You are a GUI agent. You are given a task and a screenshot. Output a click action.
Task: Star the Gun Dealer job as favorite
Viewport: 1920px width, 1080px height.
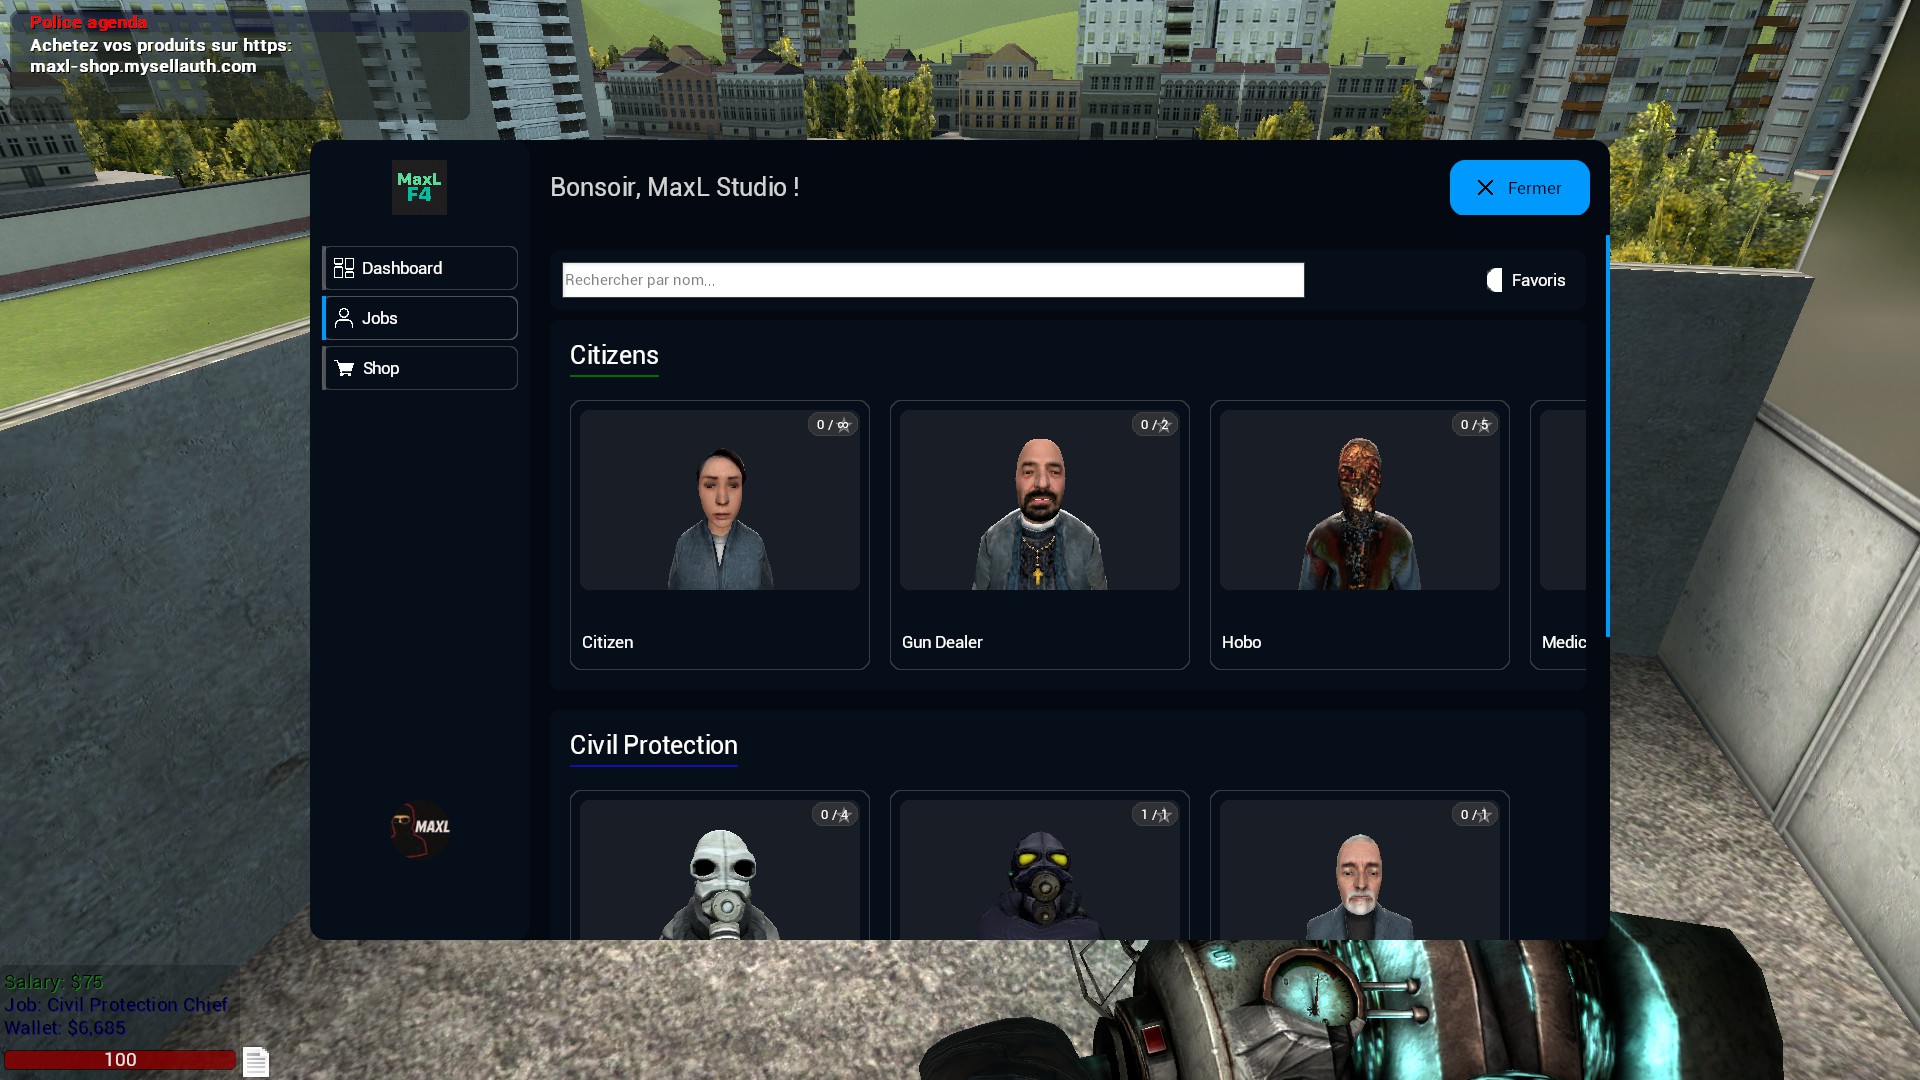1164,425
